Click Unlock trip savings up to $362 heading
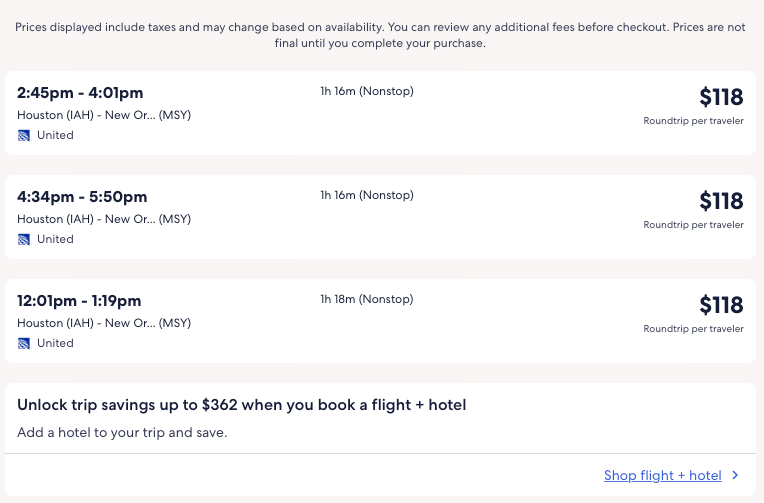Image resolution: width=764 pixels, height=503 pixels. tap(242, 405)
